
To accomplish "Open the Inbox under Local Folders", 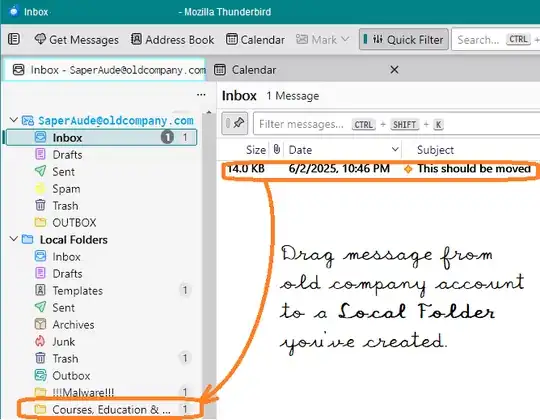I will click(102, 256).
